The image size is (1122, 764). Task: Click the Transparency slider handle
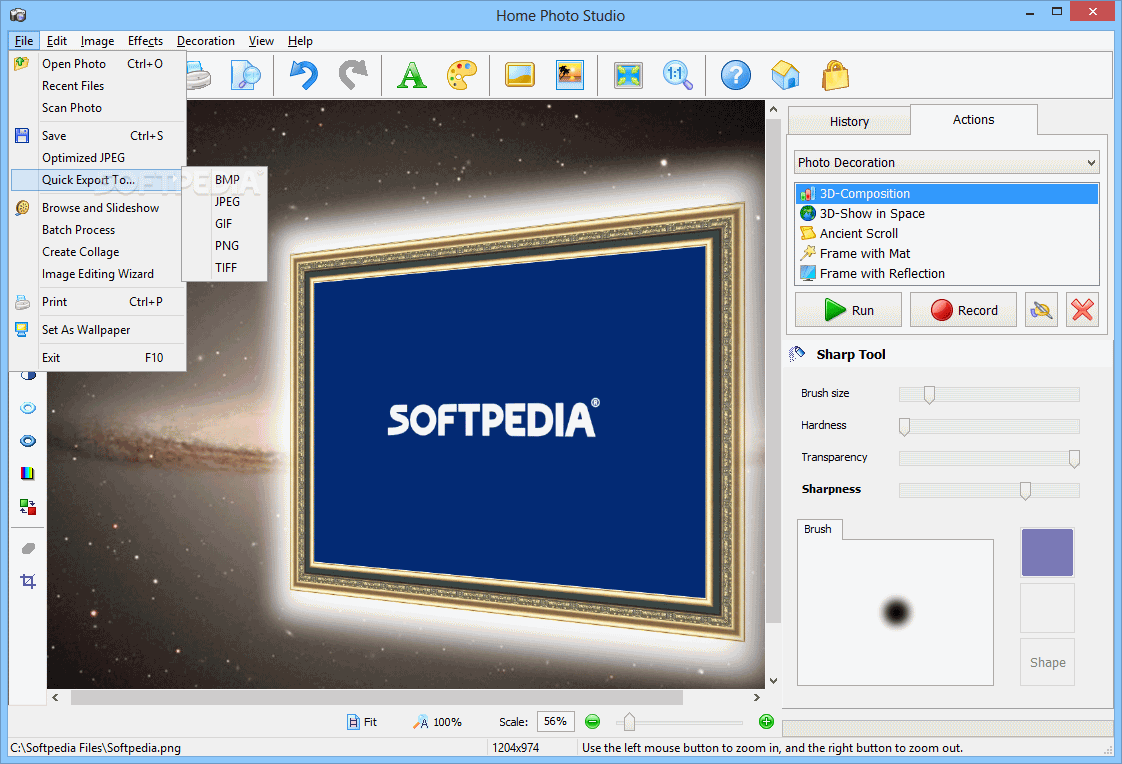(x=1074, y=459)
